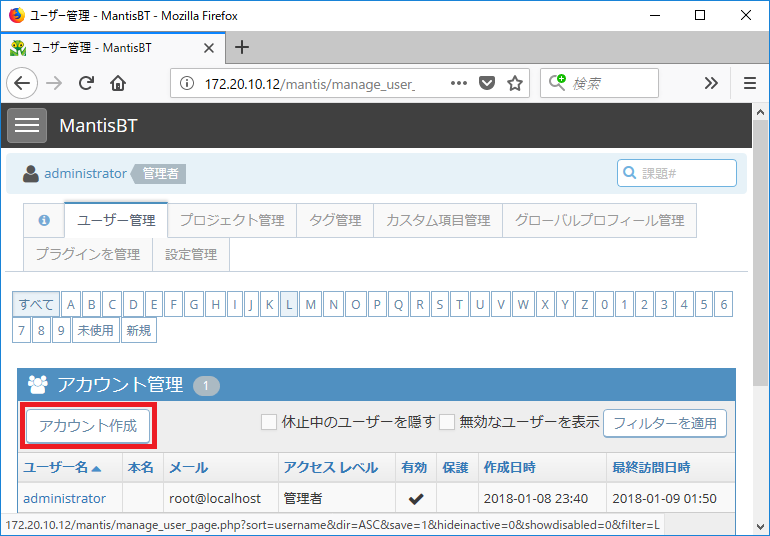
Task: Switch to プロジェクト管理 tab
Action: pos(232,220)
